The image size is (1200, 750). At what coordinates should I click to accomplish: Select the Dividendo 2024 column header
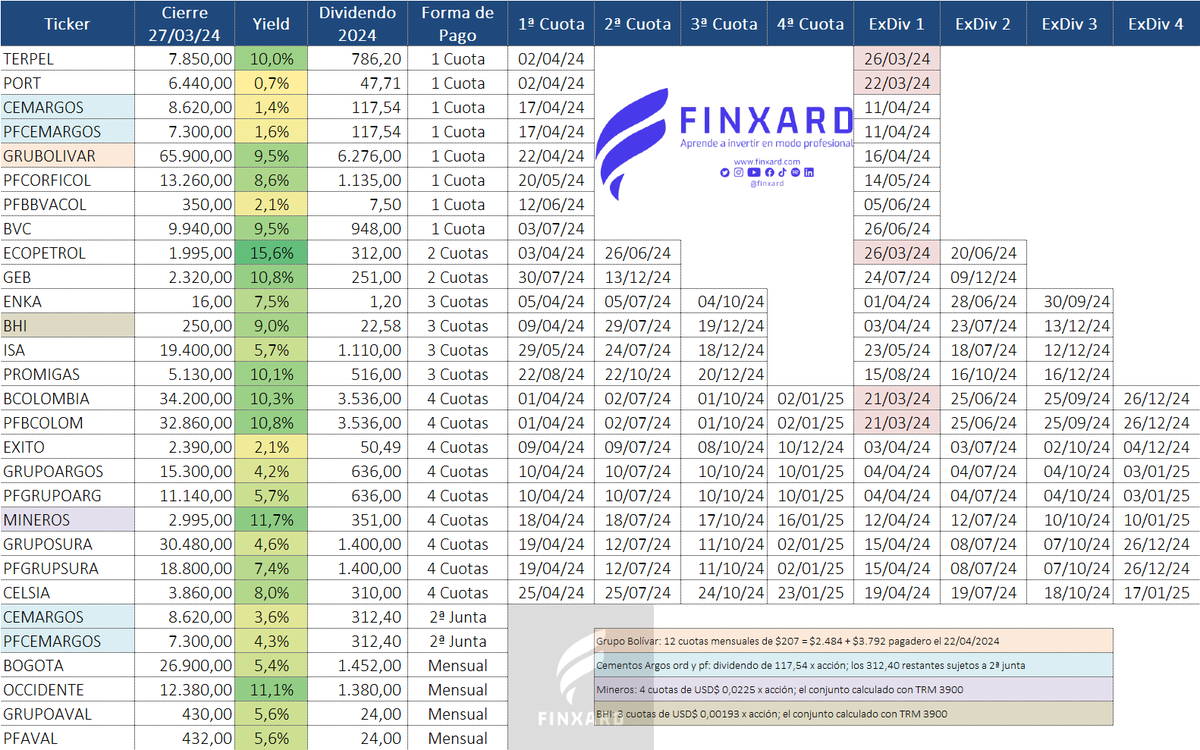pos(357,23)
